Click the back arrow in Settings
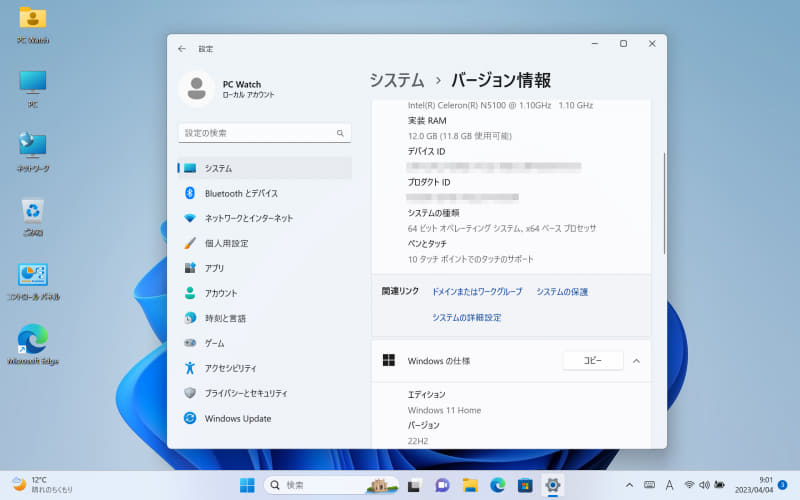The image size is (800, 500). (182, 49)
